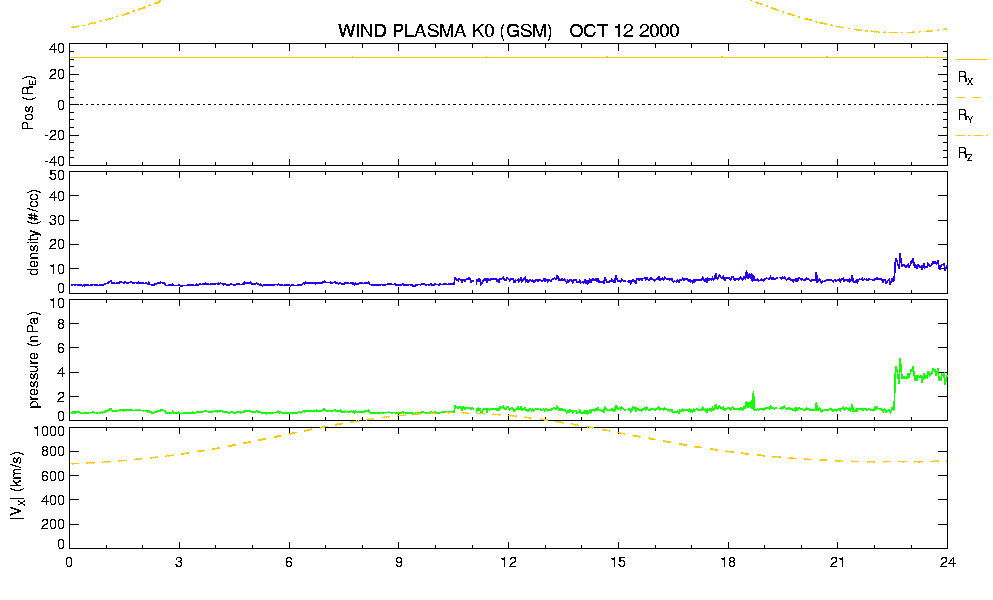Click the 'Pos (RE)' axis label

[29, 103]
